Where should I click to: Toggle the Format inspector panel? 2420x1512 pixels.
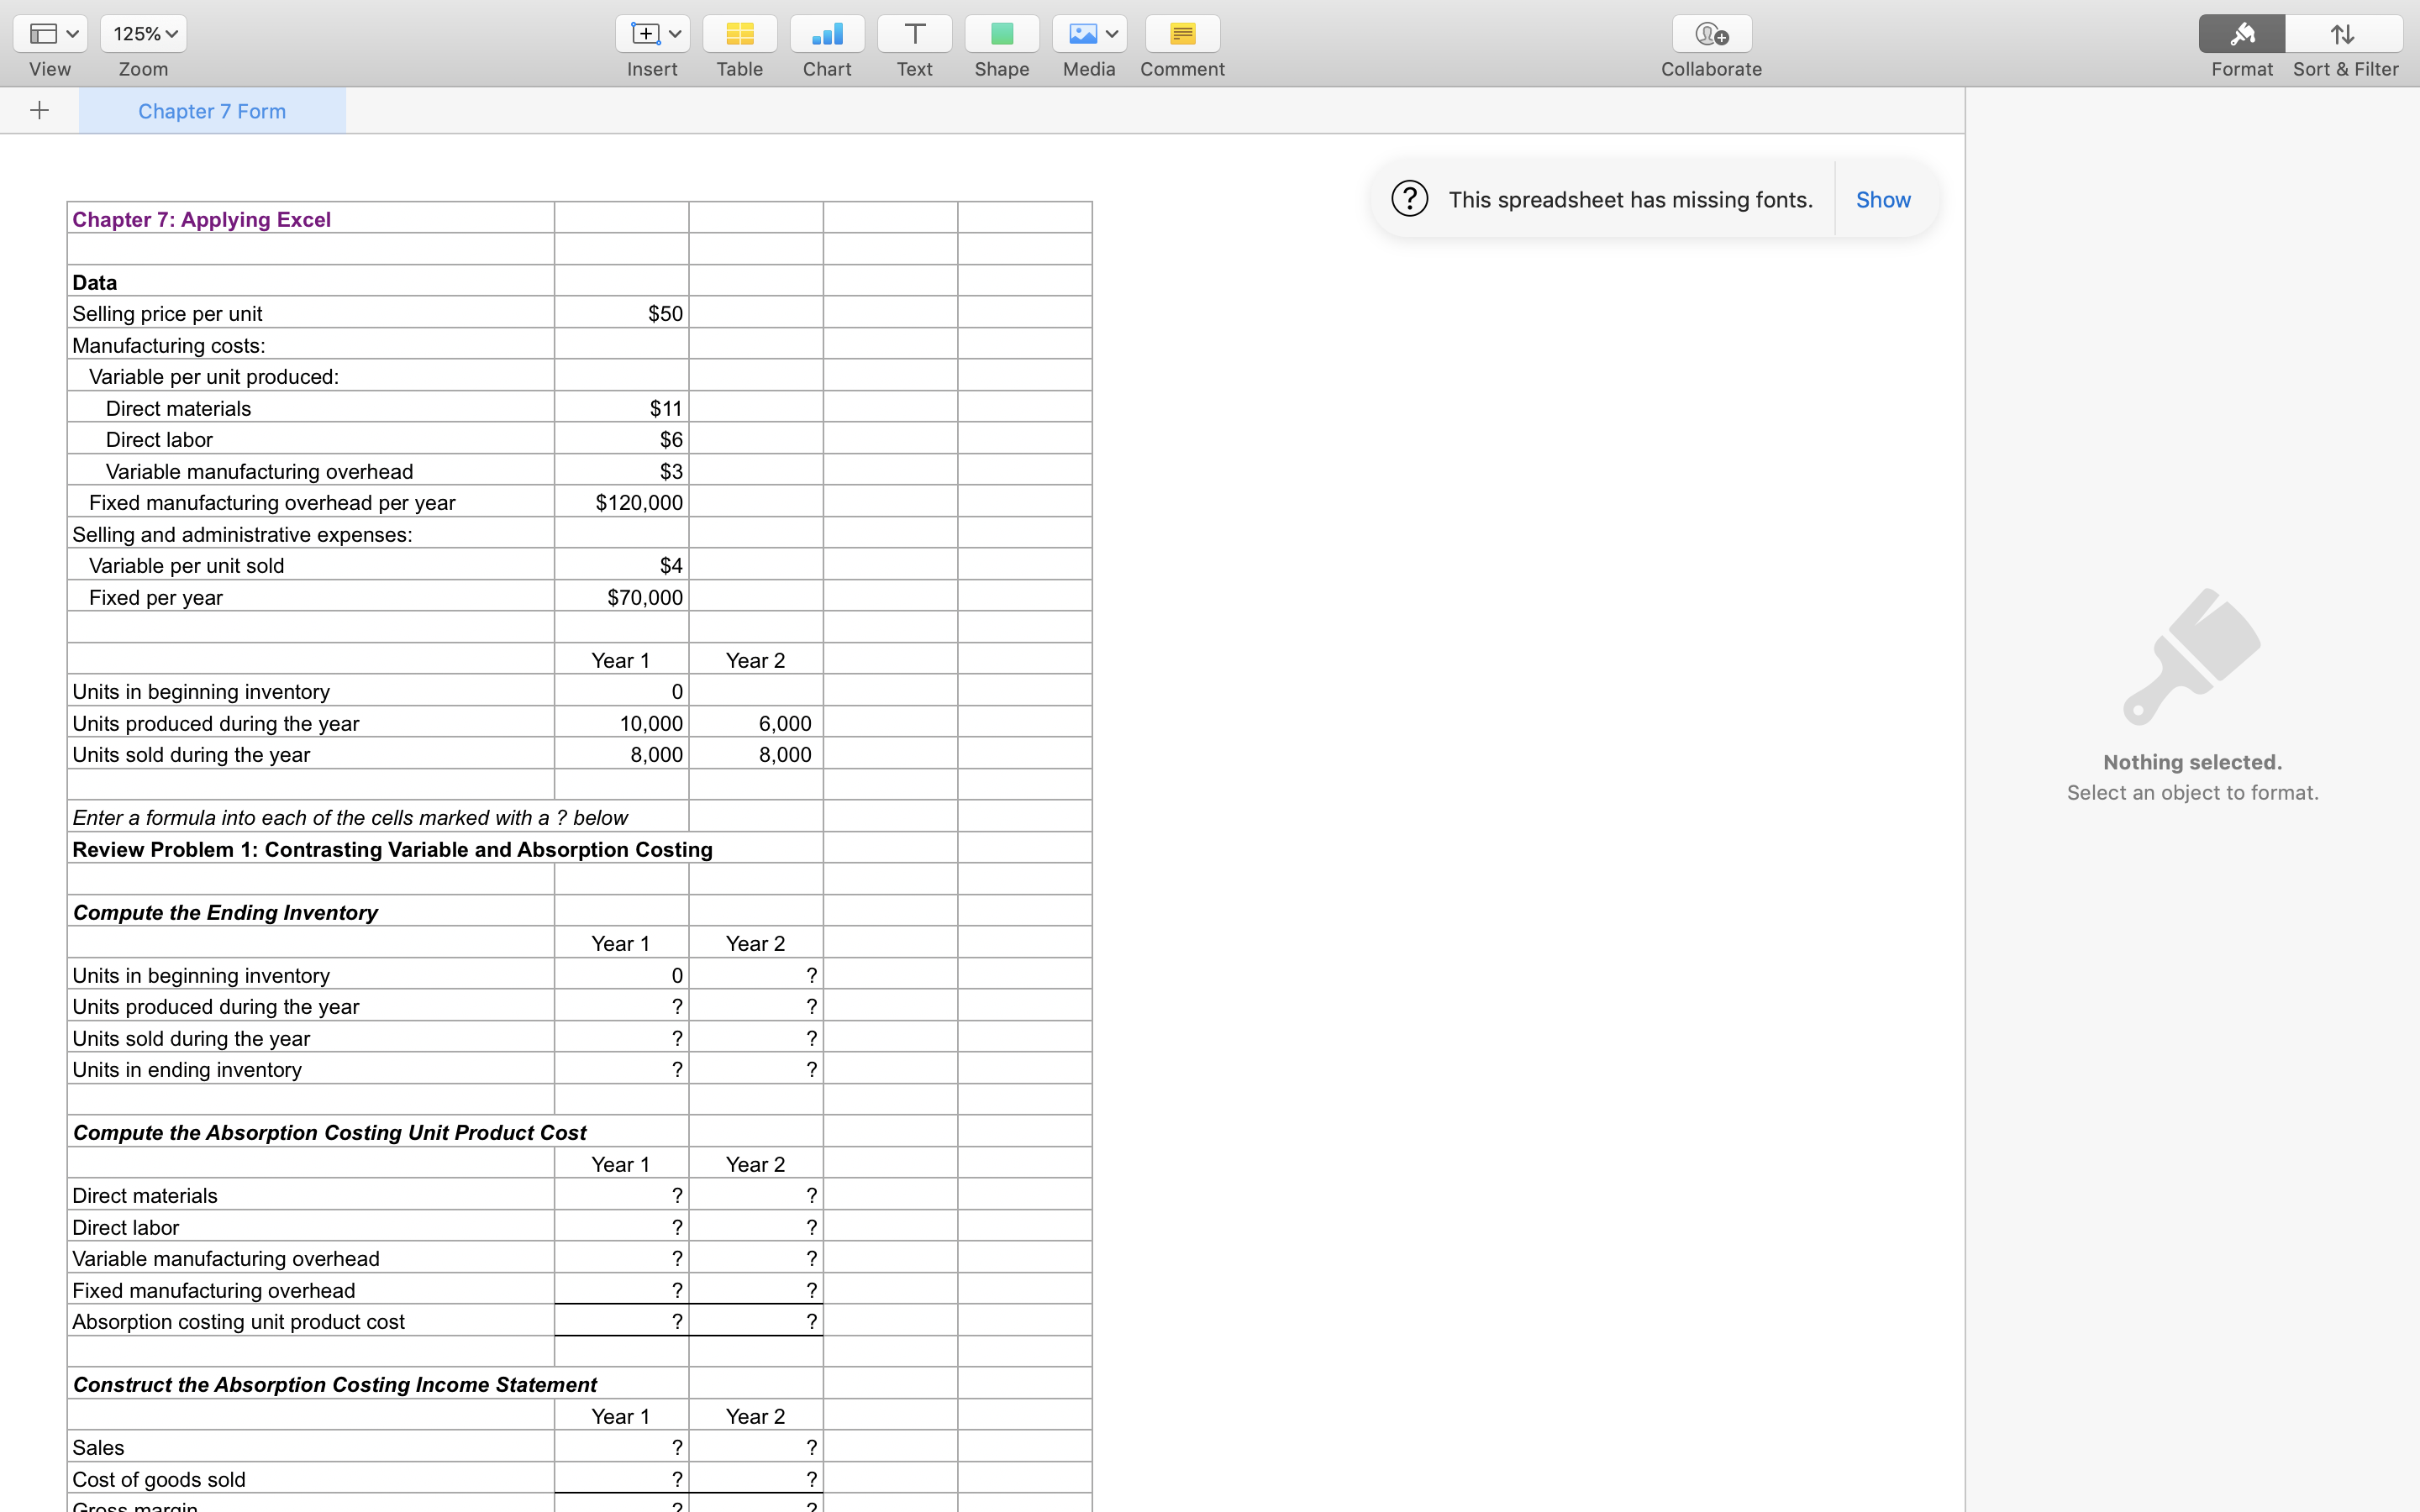pos(2241,33)
